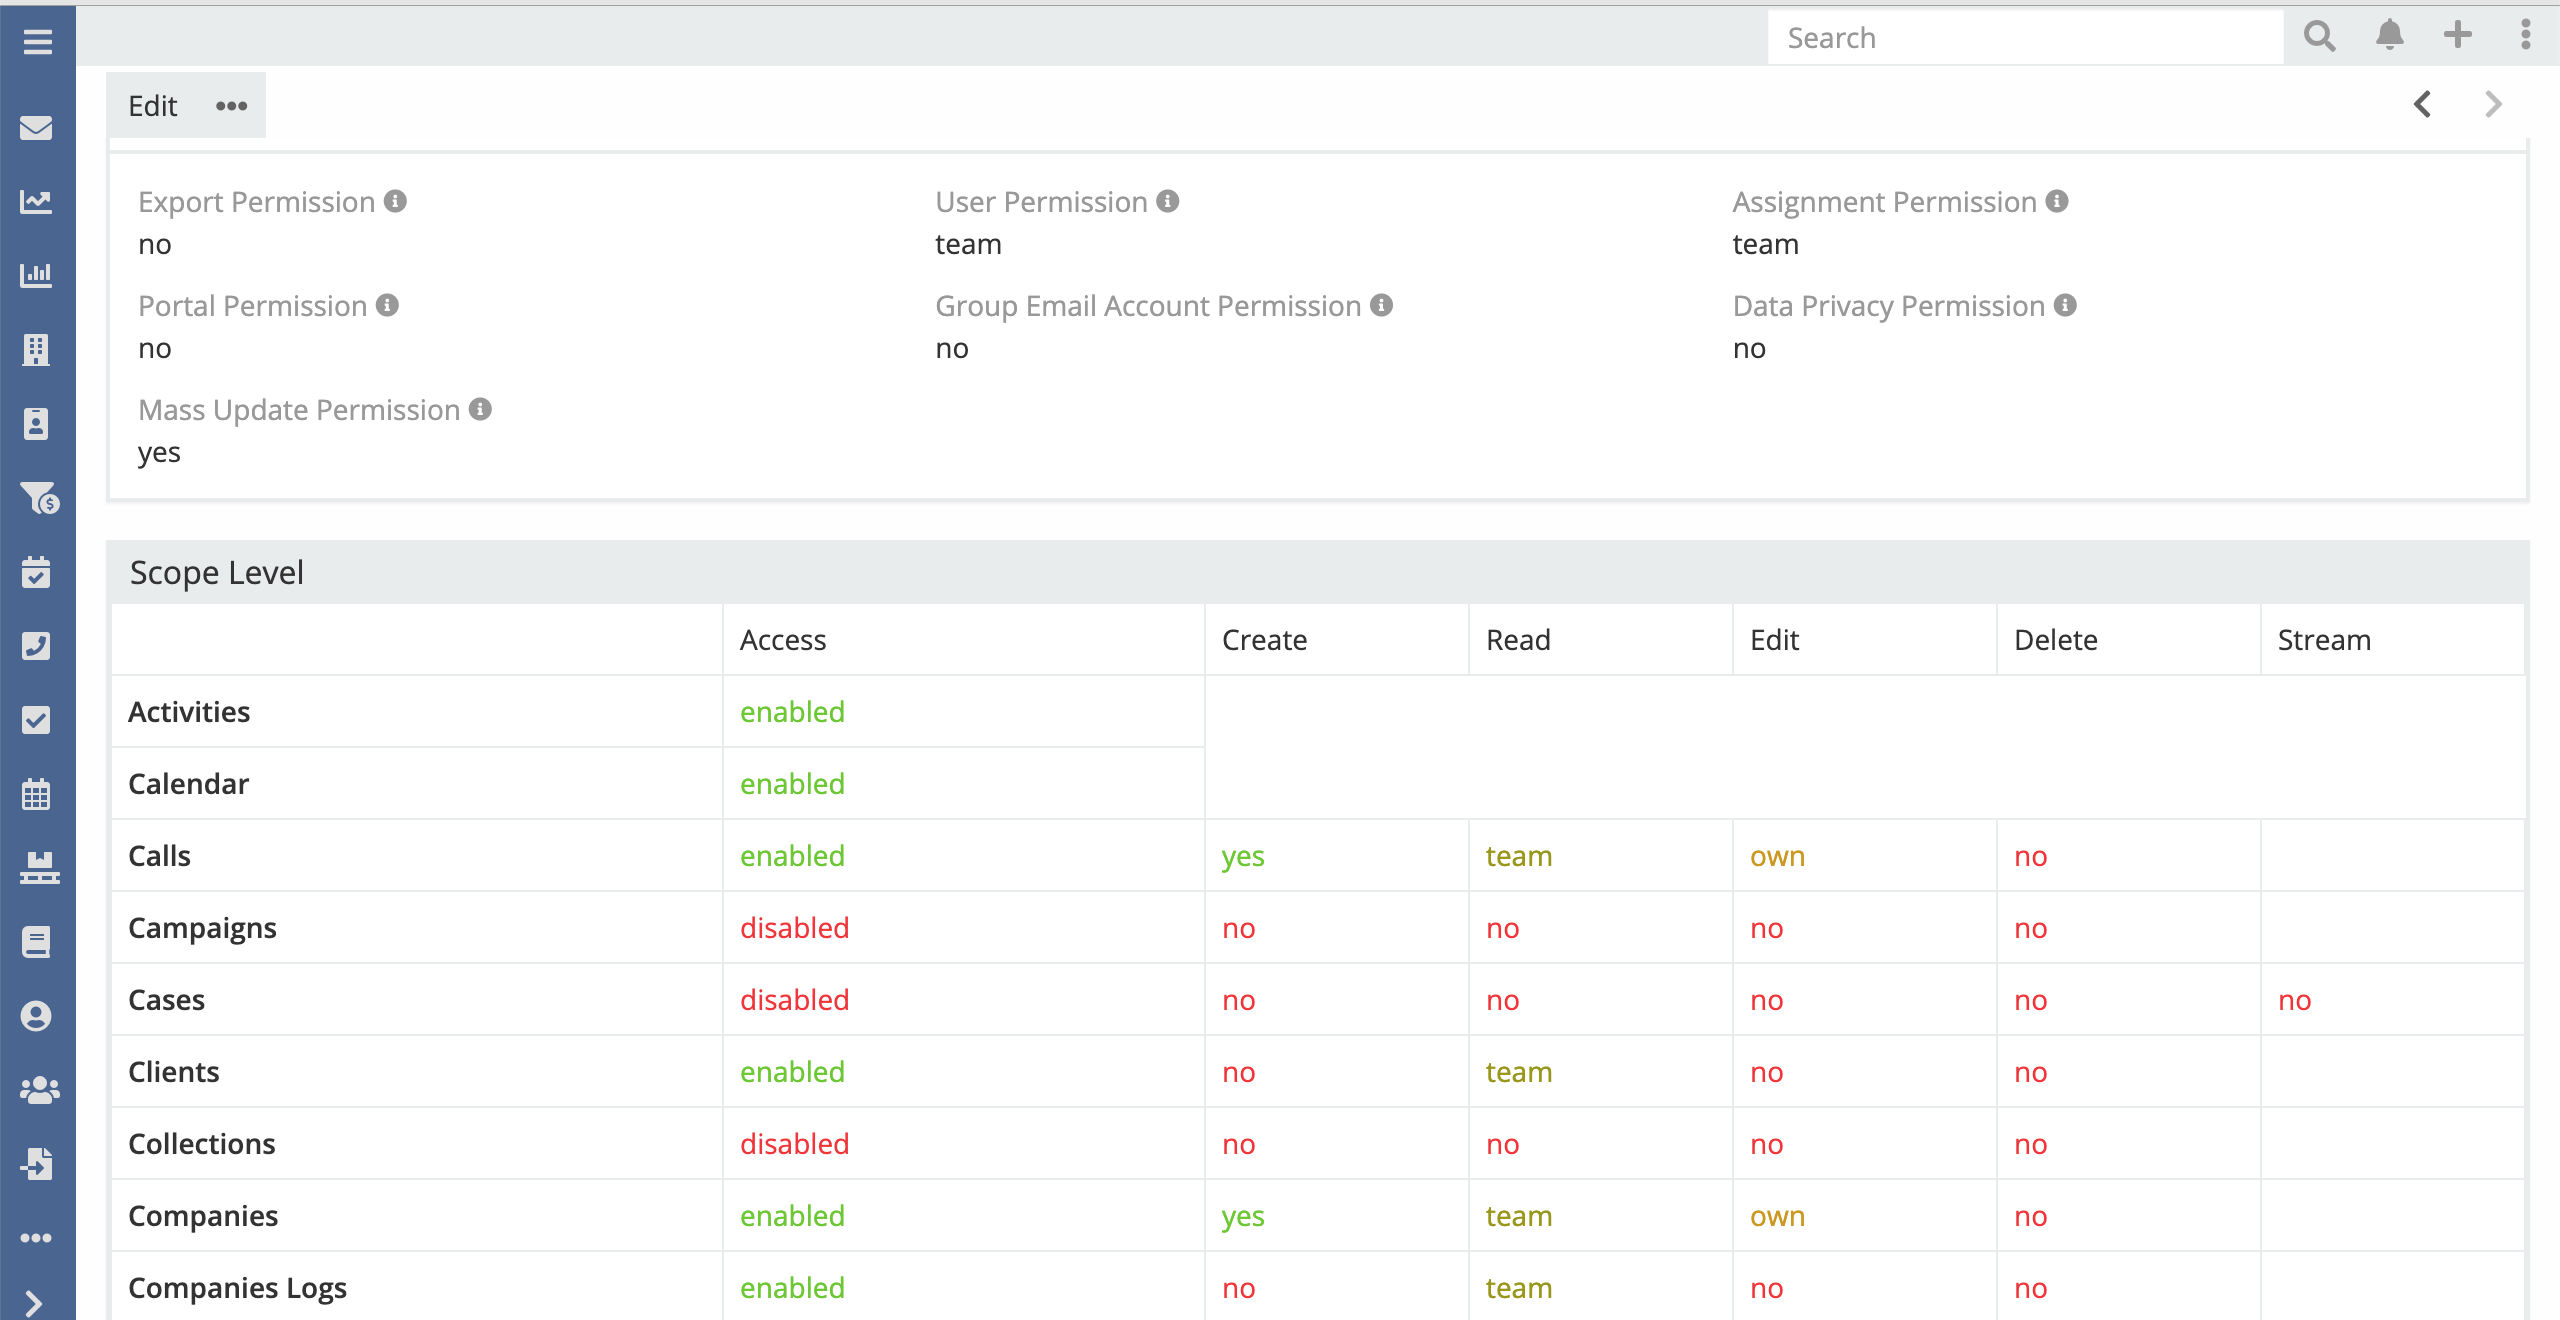Open the vertical dots menu in top bar
This screenshot has width=2560, height=1320.
pyautogui.click(x=2525, y=36)
